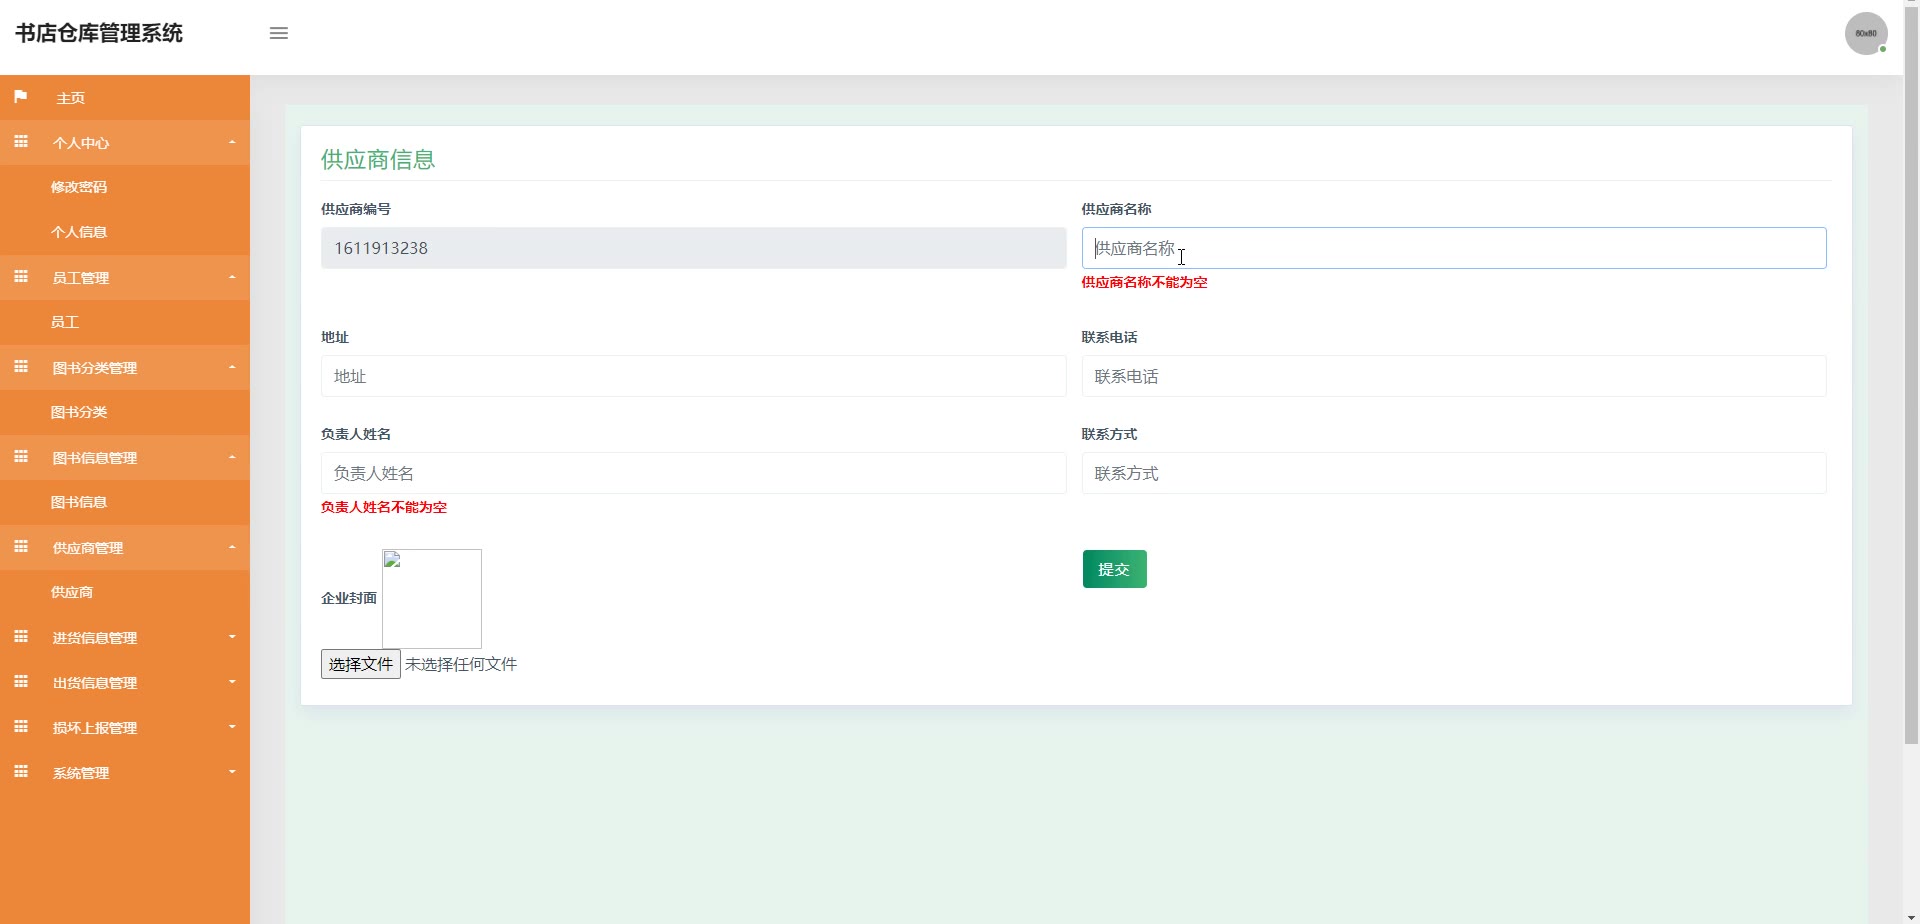Click the 企业封面 label
This screenshot has width=1920, height=924.
tap(349, 598)
